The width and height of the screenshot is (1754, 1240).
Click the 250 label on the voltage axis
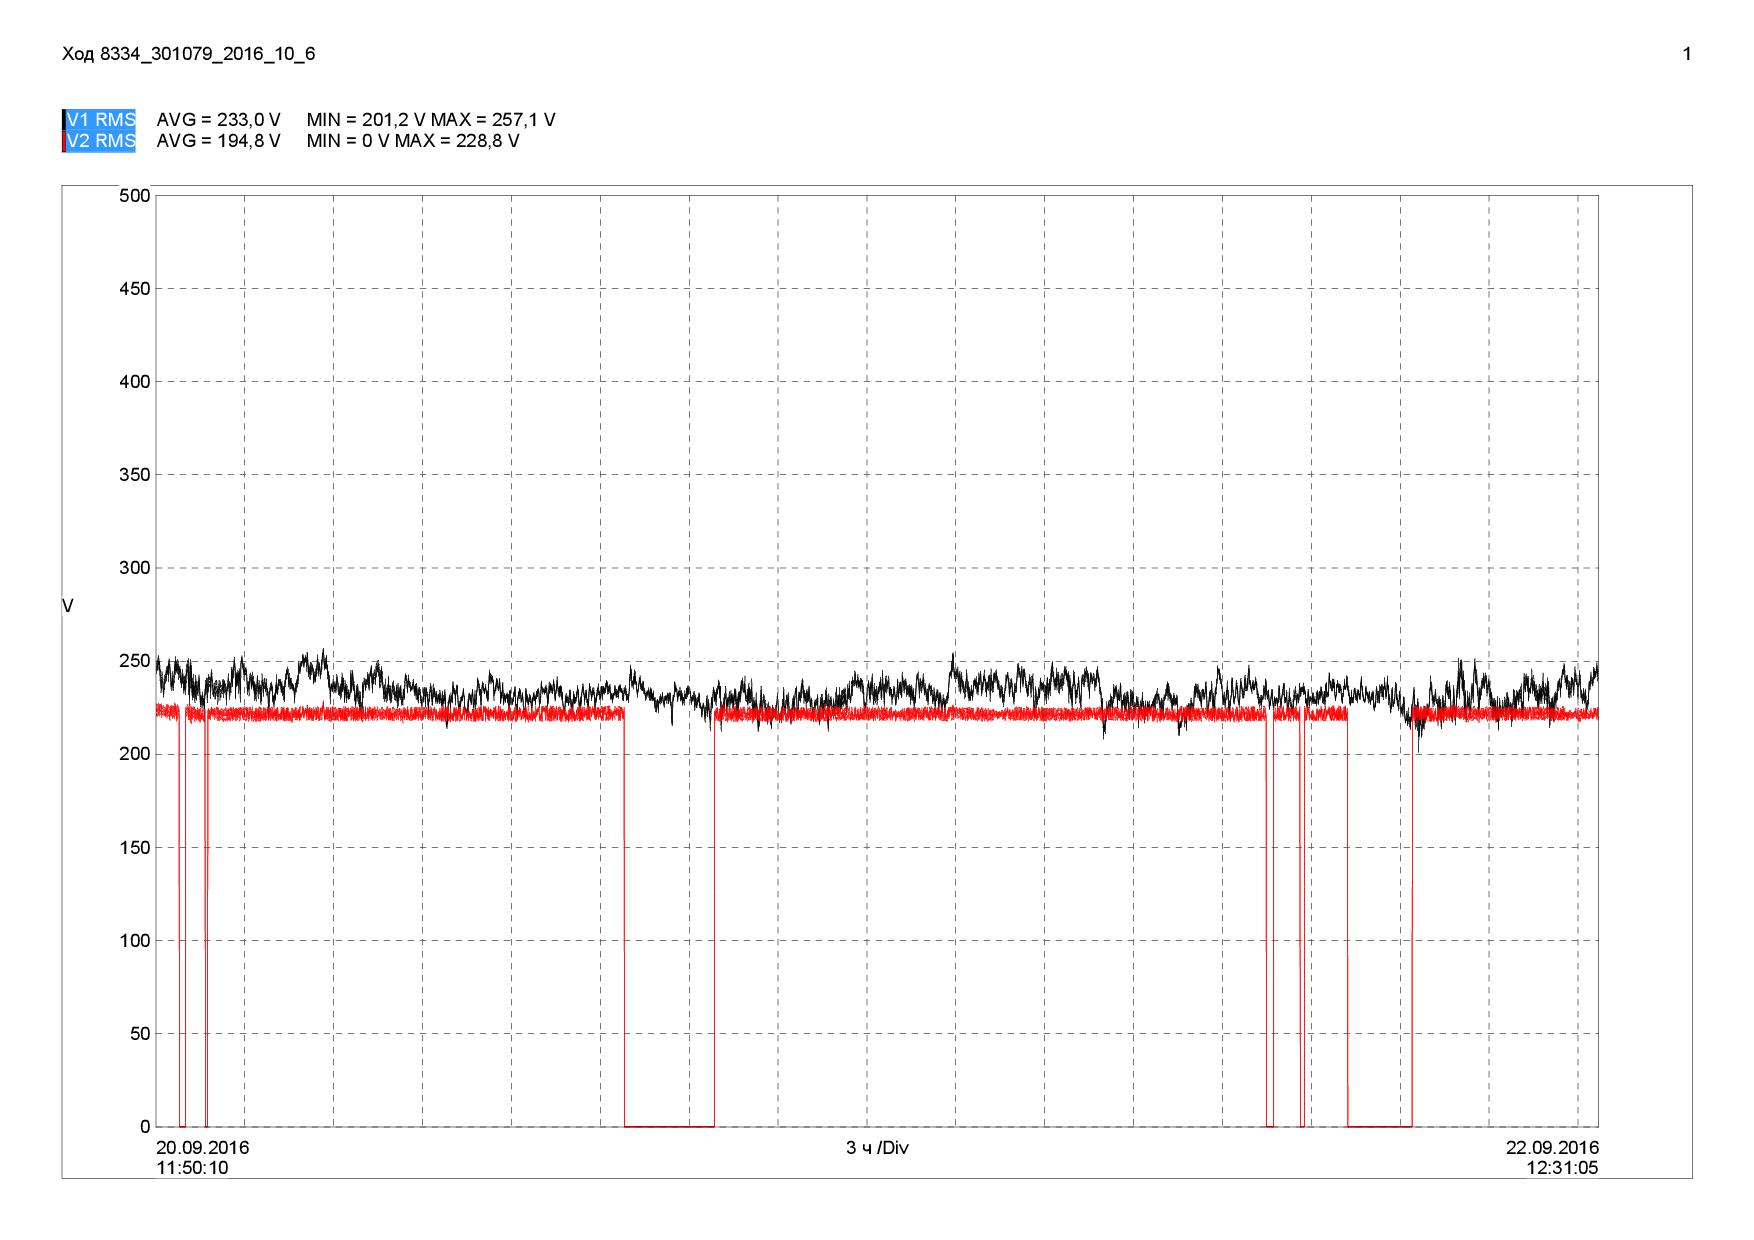click(134, 661)
